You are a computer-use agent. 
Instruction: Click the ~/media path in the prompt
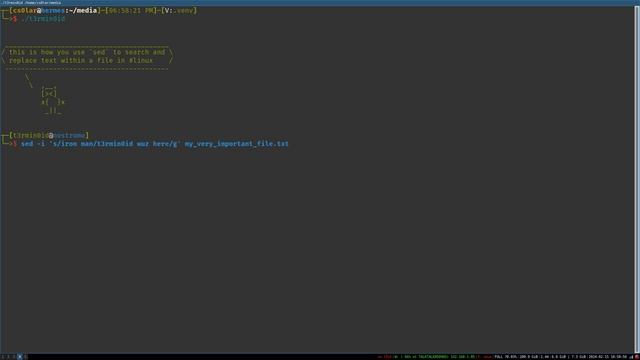pos(83,10)
